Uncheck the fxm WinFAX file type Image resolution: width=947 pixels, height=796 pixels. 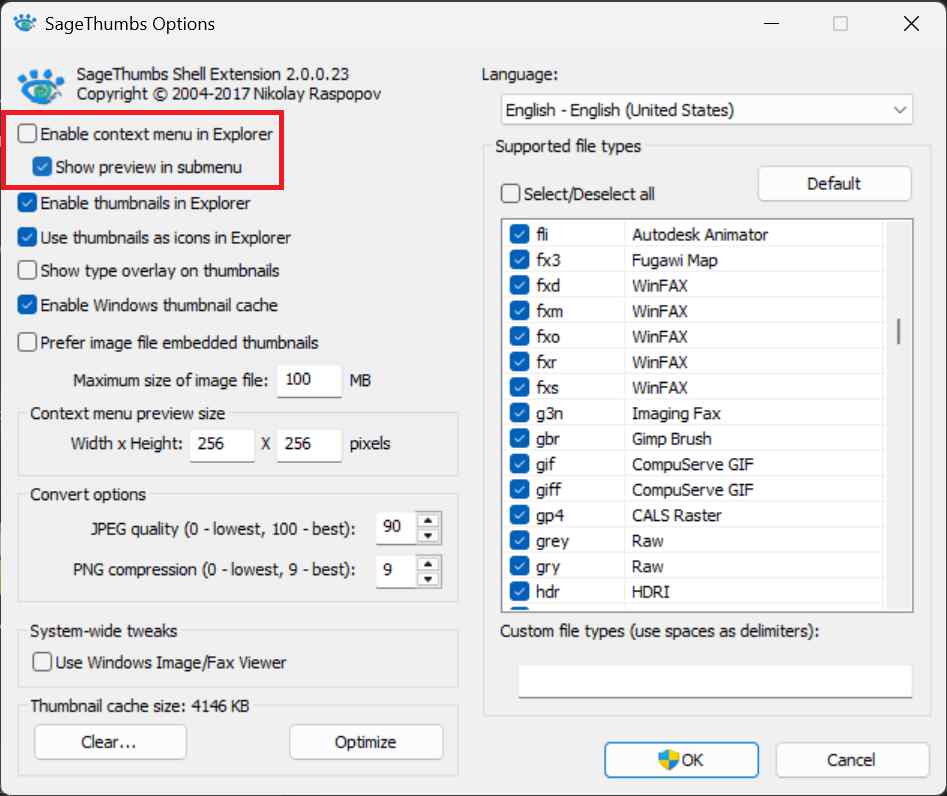[519, 310]
